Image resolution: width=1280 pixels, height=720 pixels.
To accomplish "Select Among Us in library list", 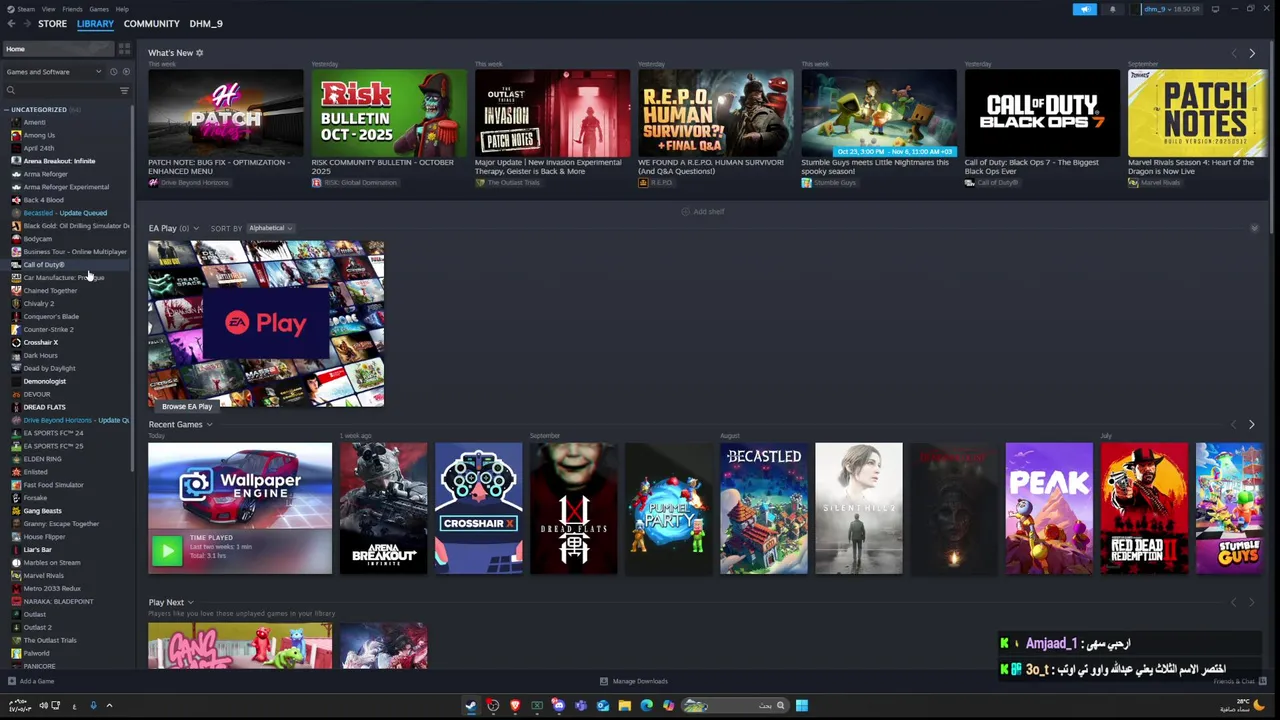I will [x=39, y=135].
